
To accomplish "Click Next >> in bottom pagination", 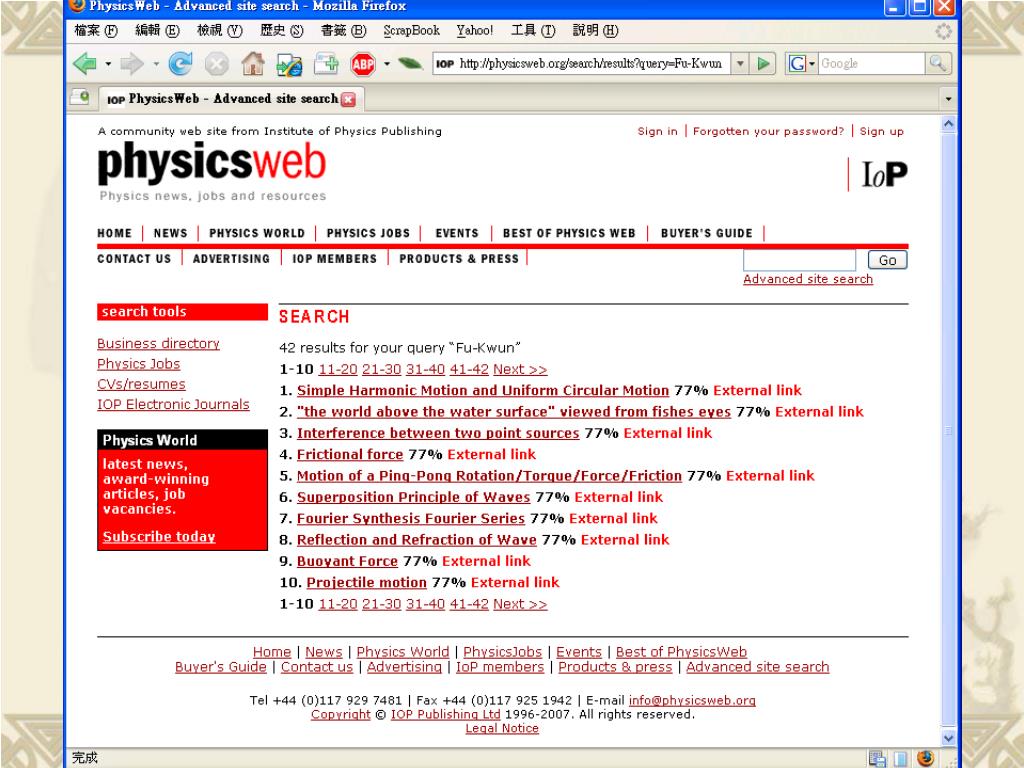I will (x=520, y=604).
